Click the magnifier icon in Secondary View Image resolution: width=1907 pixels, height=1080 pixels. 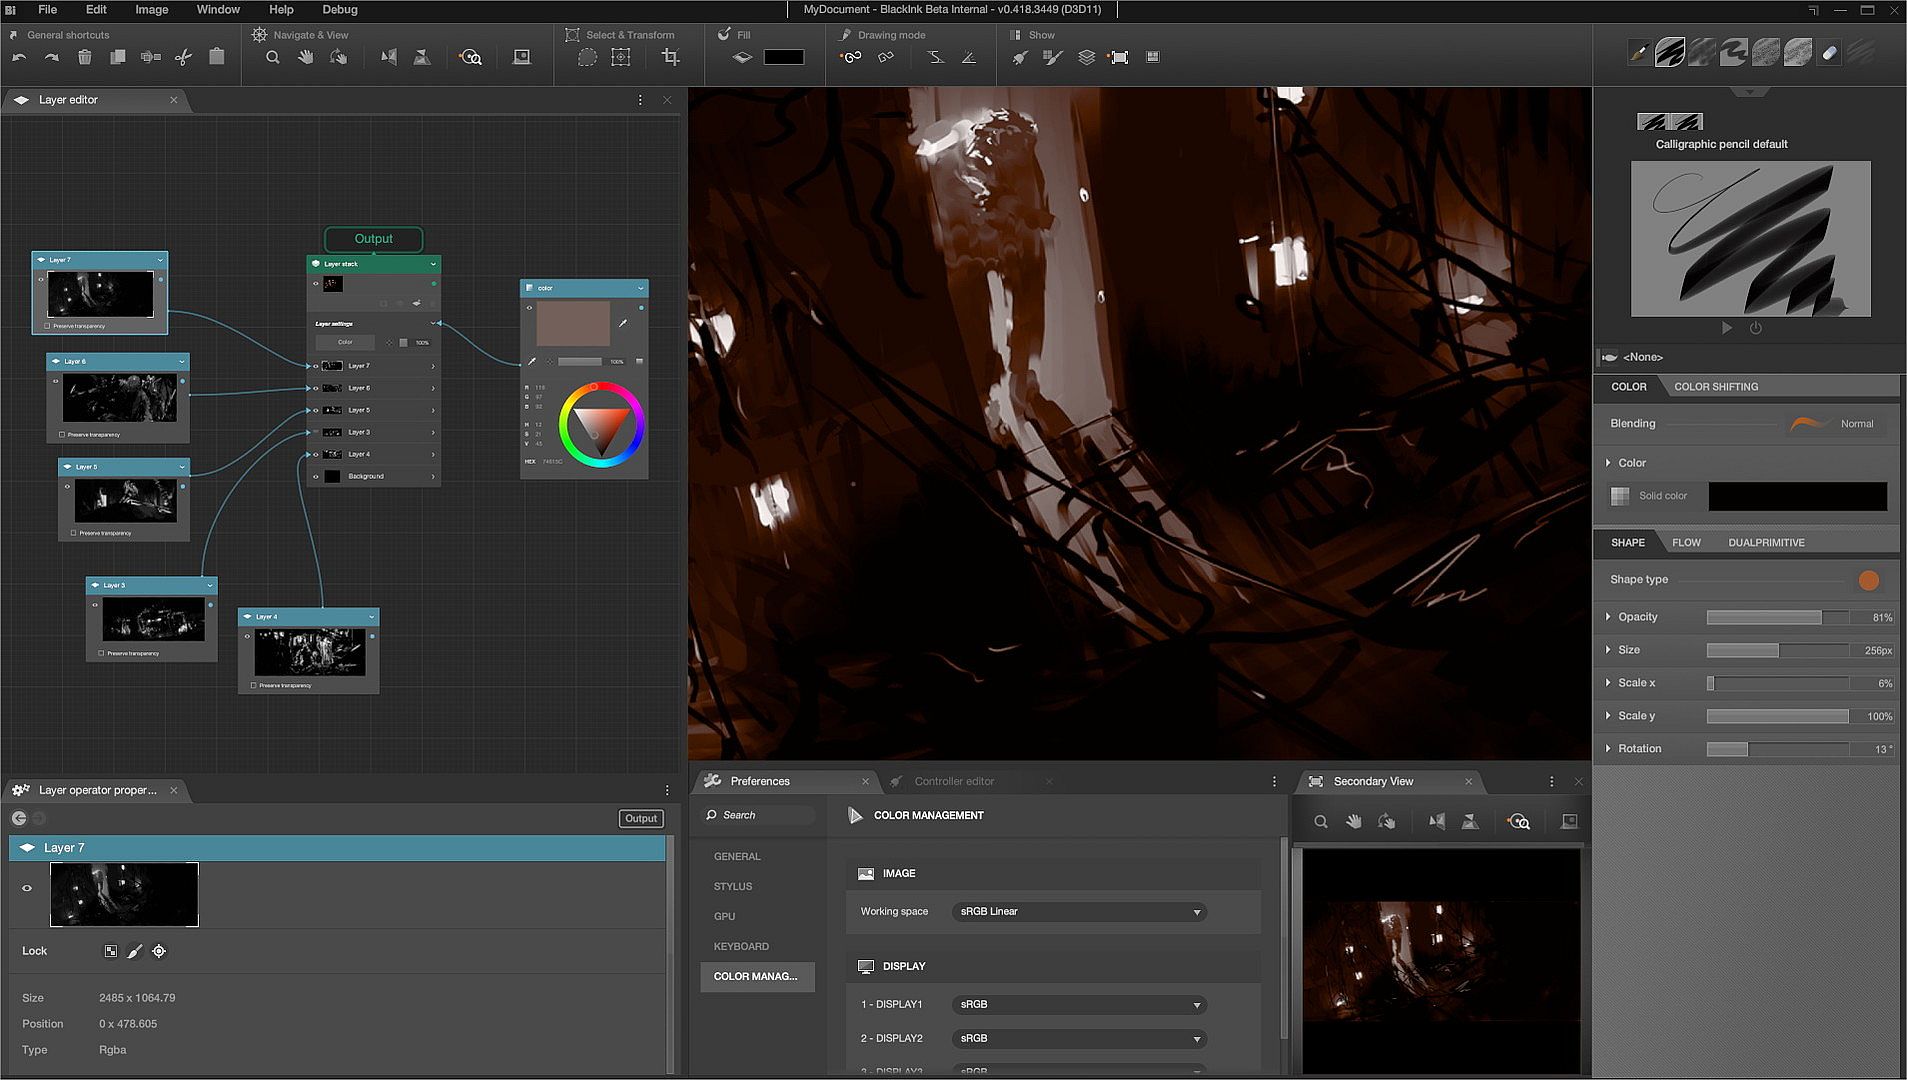tap(1321, 822)
